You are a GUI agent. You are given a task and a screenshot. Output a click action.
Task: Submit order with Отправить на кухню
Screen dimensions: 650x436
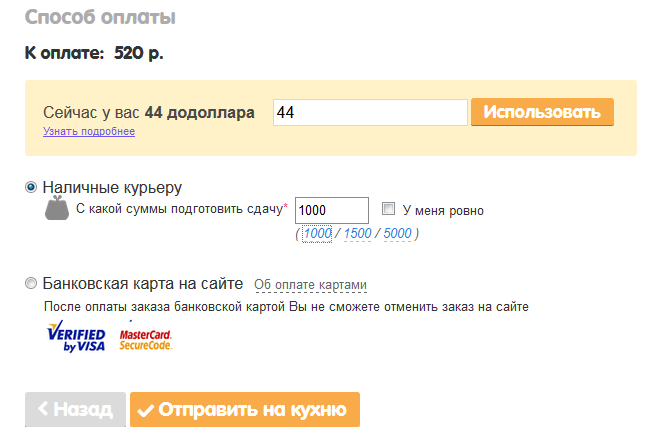click(245, 409)
